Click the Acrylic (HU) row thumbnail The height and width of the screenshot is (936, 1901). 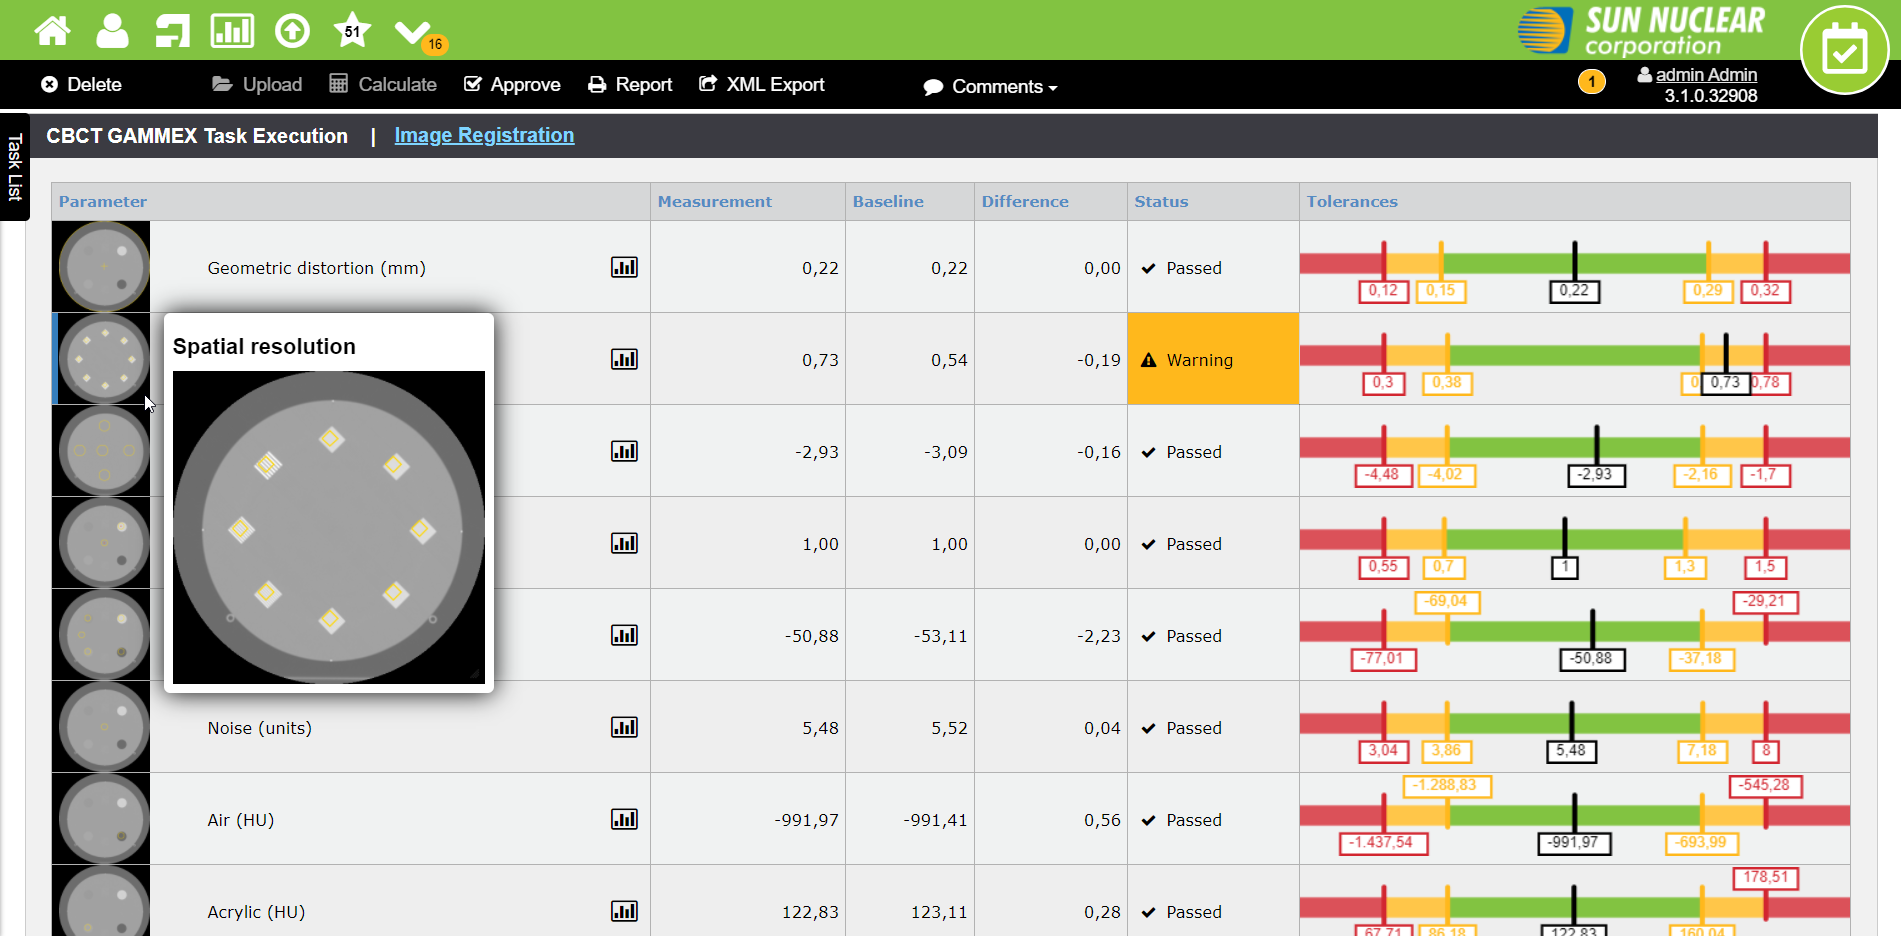(x=102, y=901)
